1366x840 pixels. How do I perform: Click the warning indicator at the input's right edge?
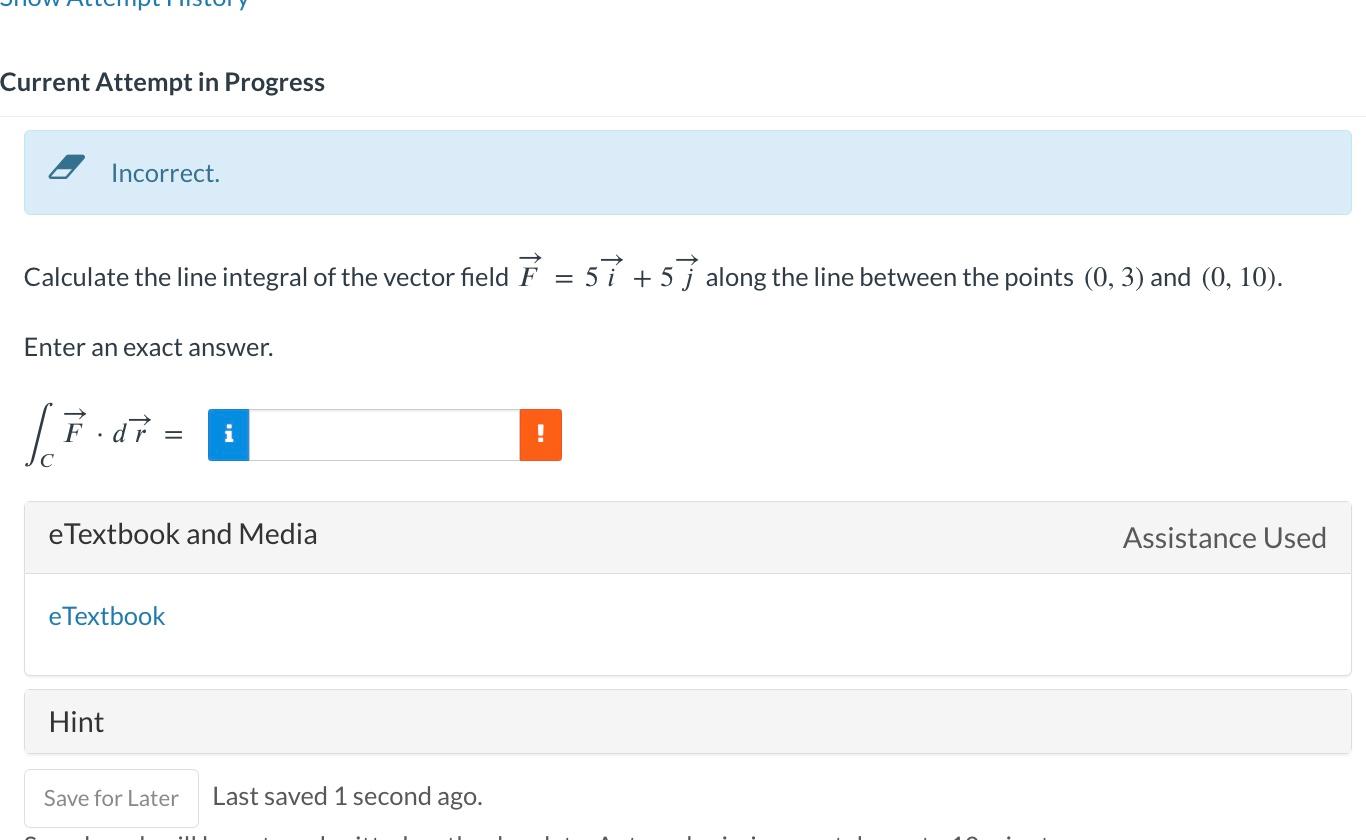[540, 434]
